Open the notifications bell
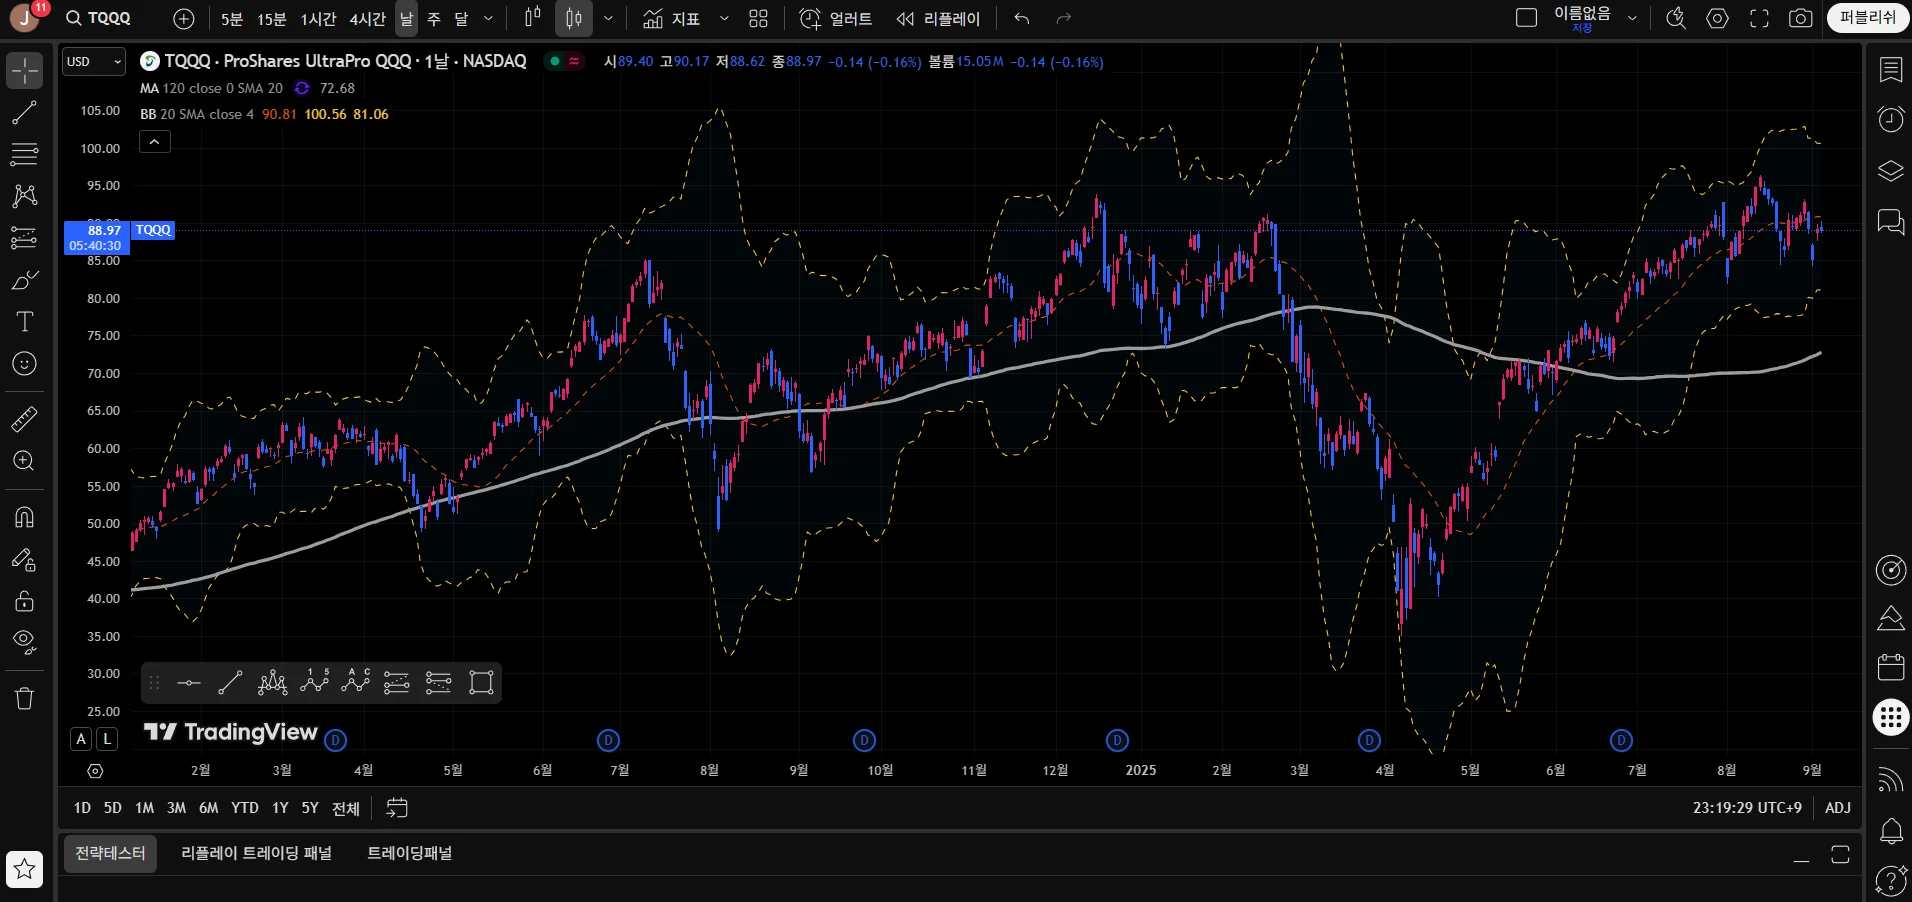Image resolution: width=1912 pixels, height=902 pixels. pos(1890,831)
